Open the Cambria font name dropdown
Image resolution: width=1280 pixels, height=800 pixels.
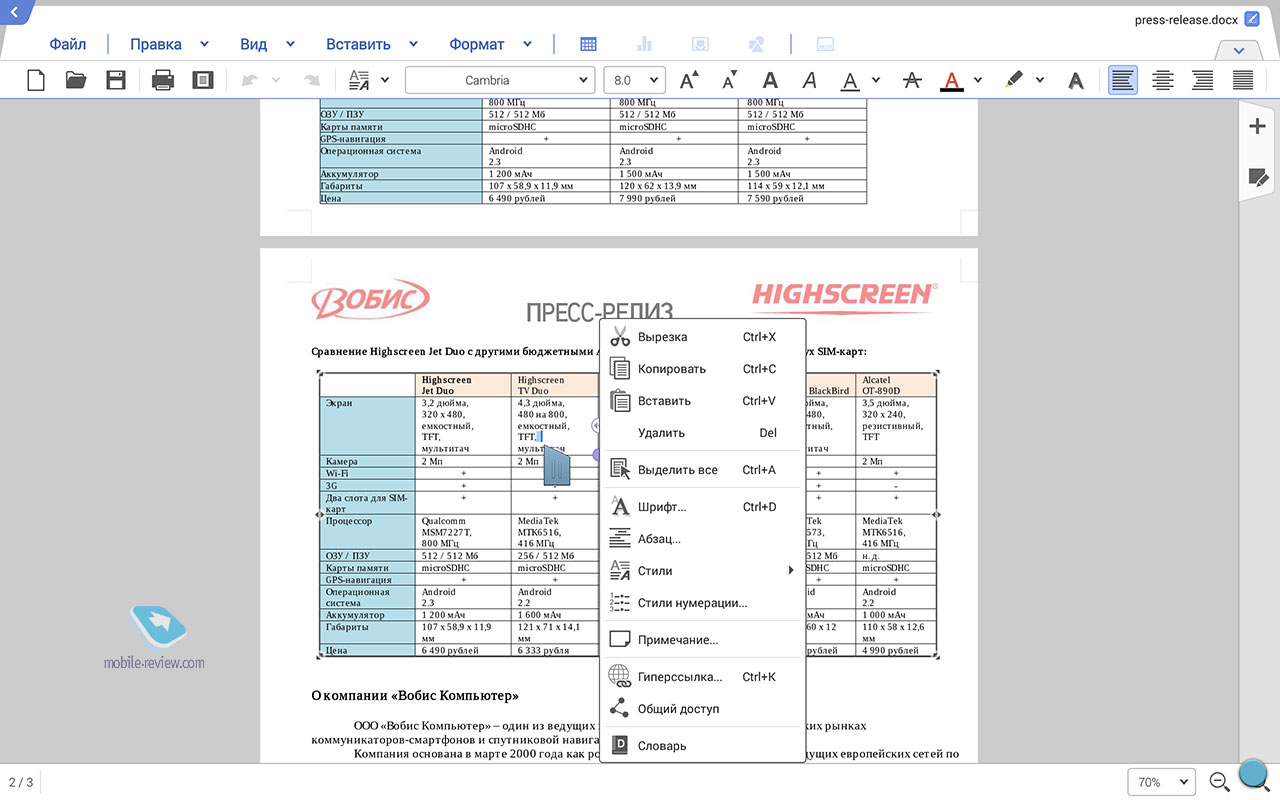(x=500, y=80)
